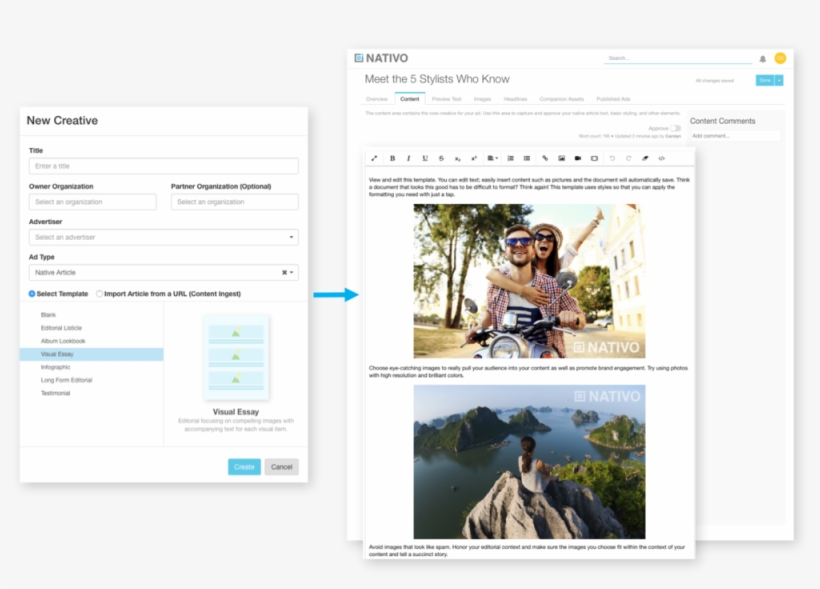Undo the last edit in editor
820x589 pixels.
tap(612, 158)
